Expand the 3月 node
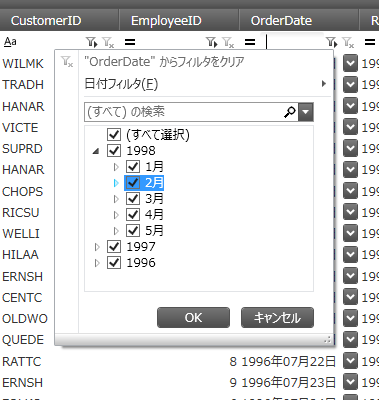379x400 pixels. coord(116,199)
